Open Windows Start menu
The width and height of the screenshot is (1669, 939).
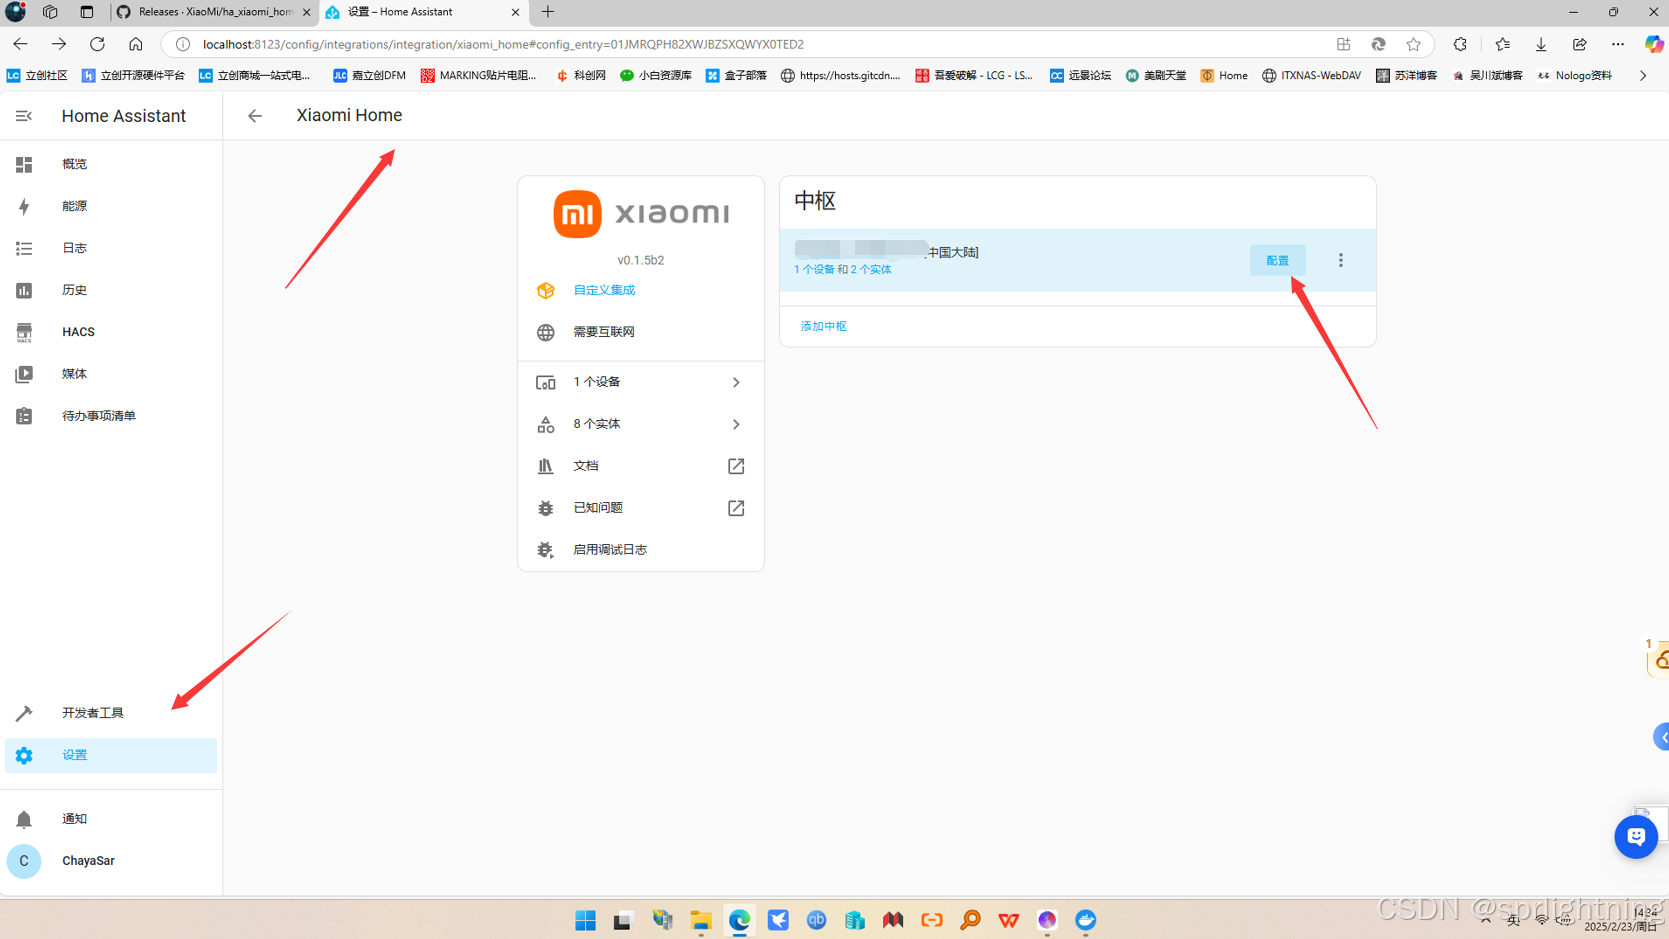pos(585,920)
